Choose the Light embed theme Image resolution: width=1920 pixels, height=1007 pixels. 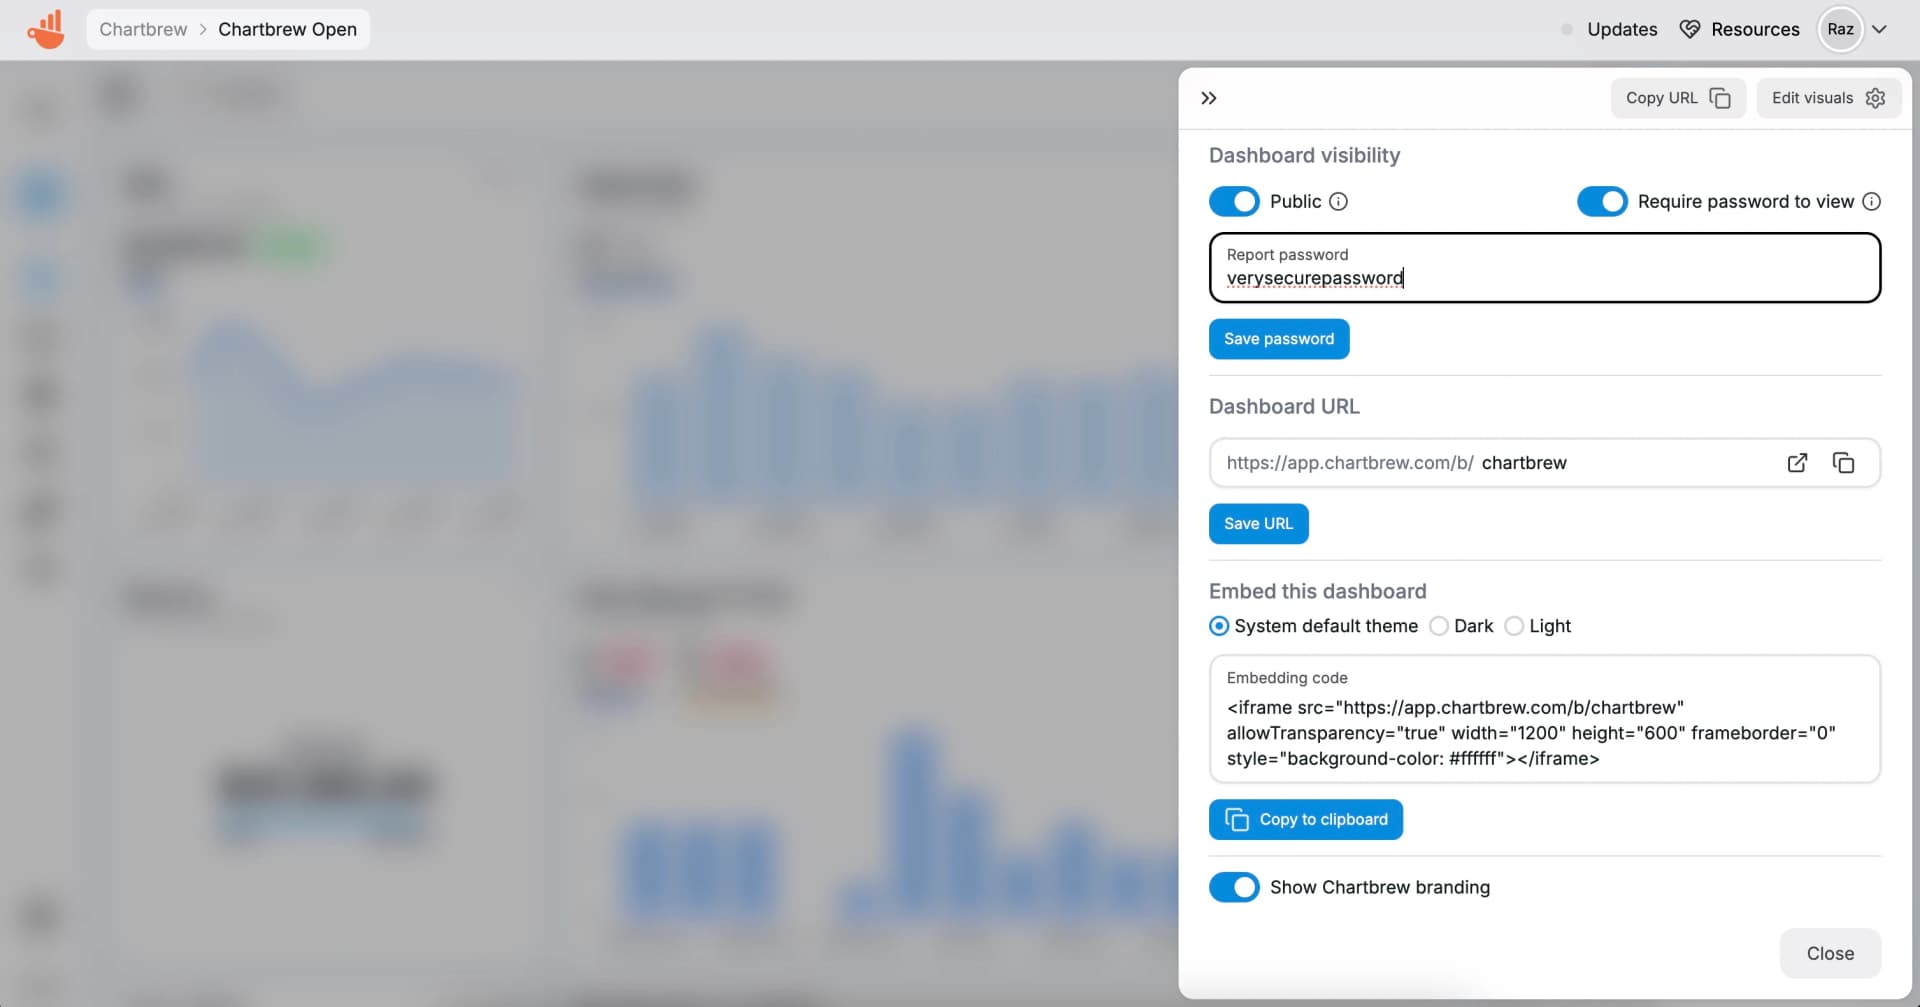1514,626
